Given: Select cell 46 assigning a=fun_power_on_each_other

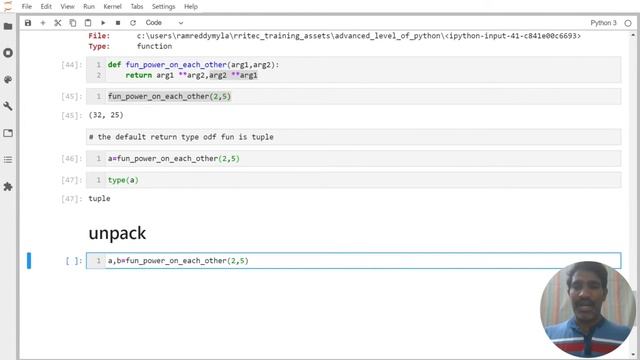Looking at the screenshot, I should (x=353, y=158).
